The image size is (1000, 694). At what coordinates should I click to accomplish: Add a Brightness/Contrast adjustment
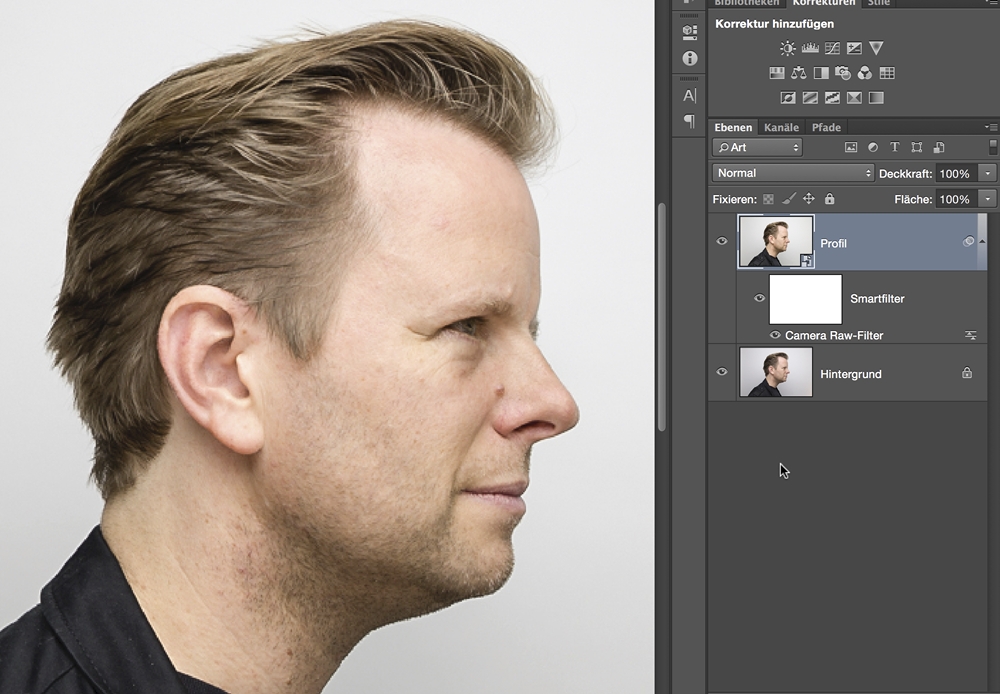tap(788, 48)
